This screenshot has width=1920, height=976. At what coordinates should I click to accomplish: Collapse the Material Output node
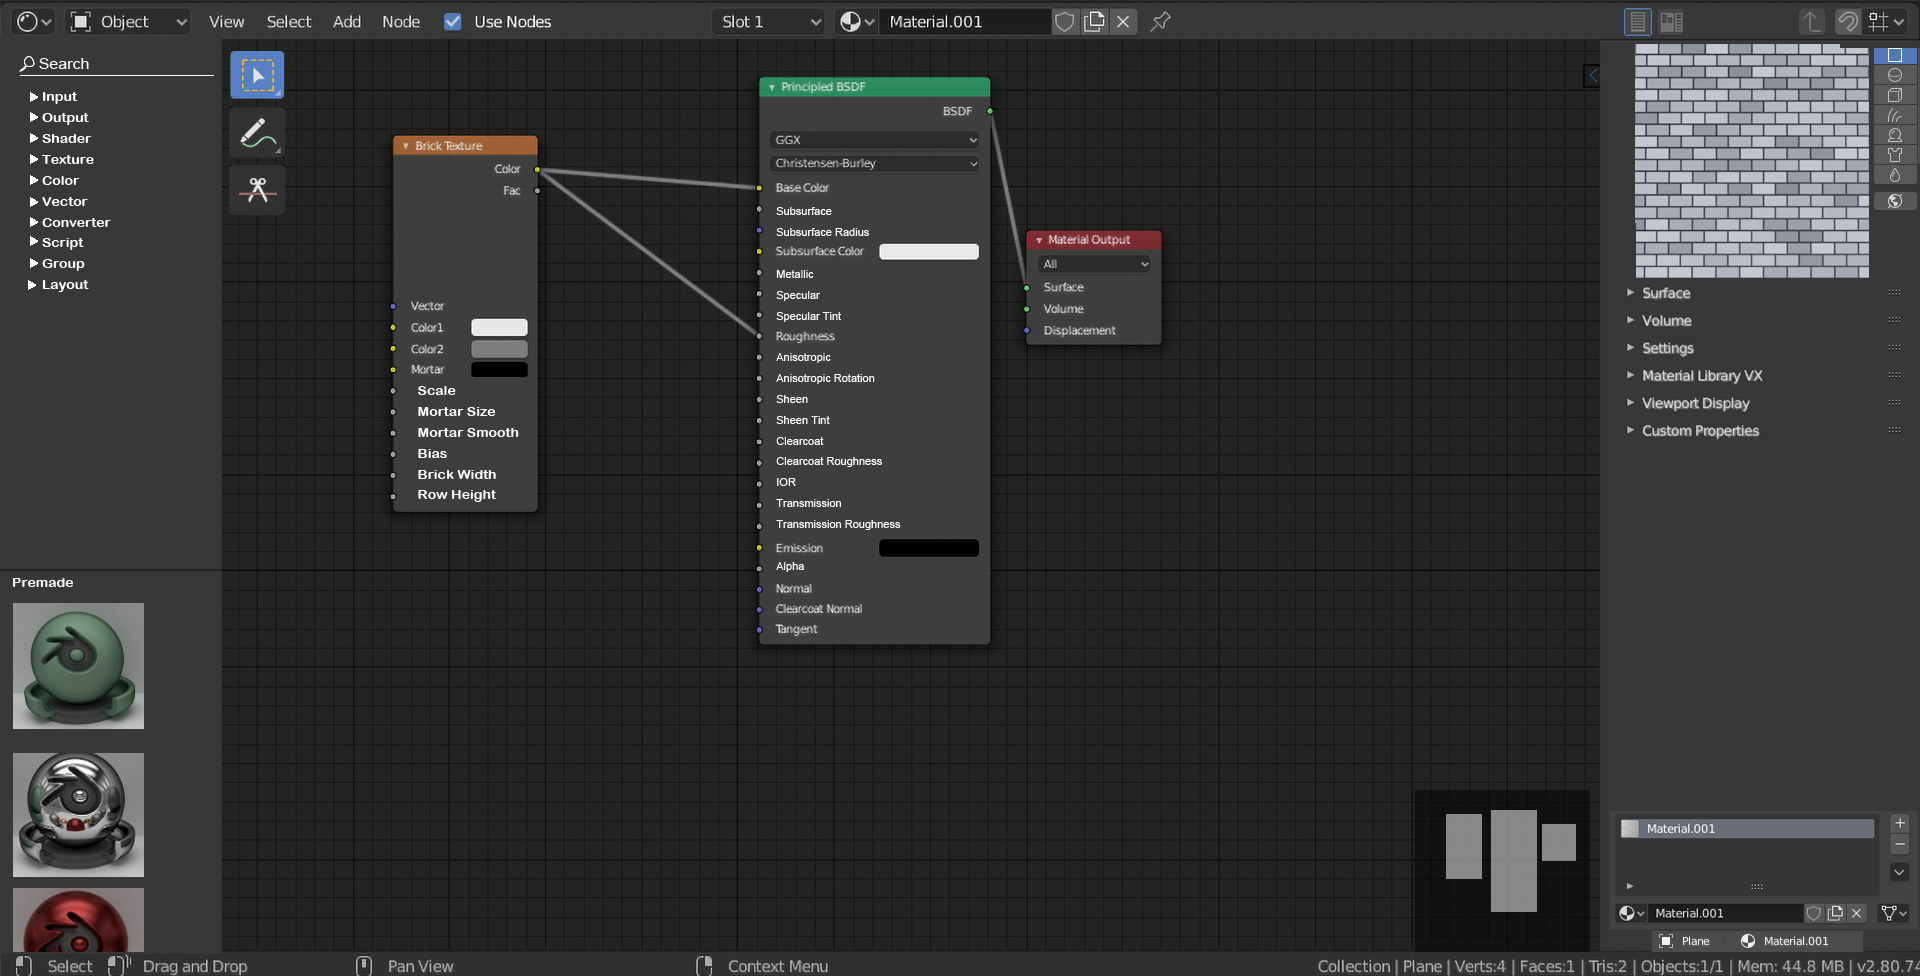pyautogui.click(x=1039, y=240)
